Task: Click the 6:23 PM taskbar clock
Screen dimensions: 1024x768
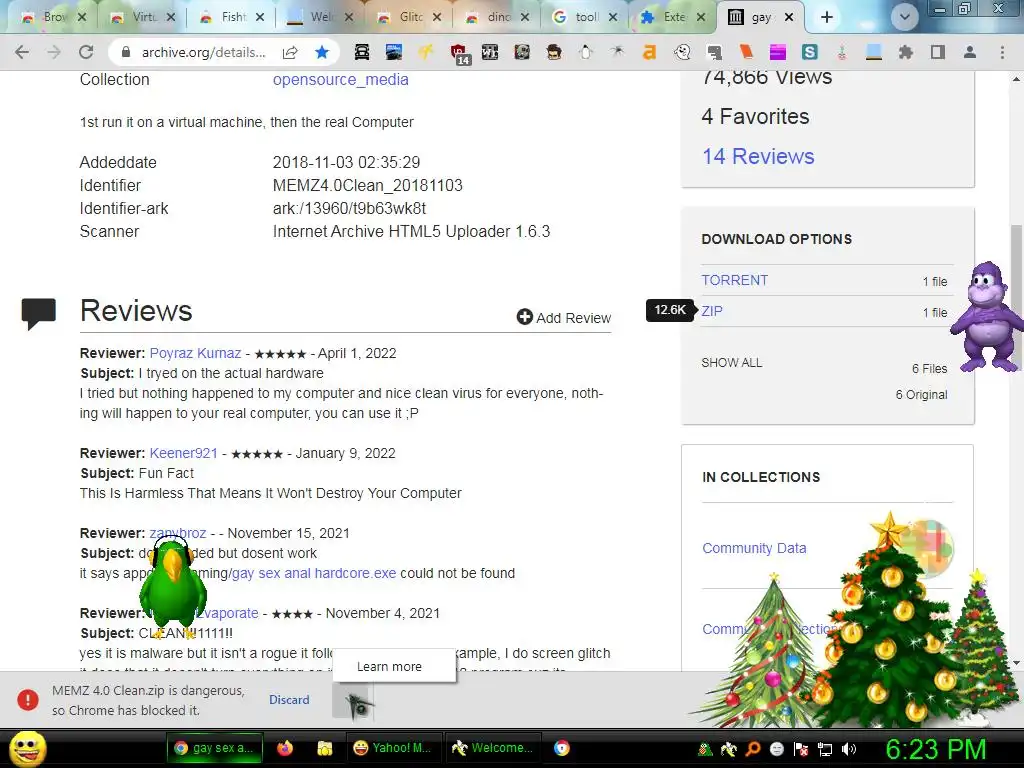Action: pyautogui.click(x=936, y=749)
